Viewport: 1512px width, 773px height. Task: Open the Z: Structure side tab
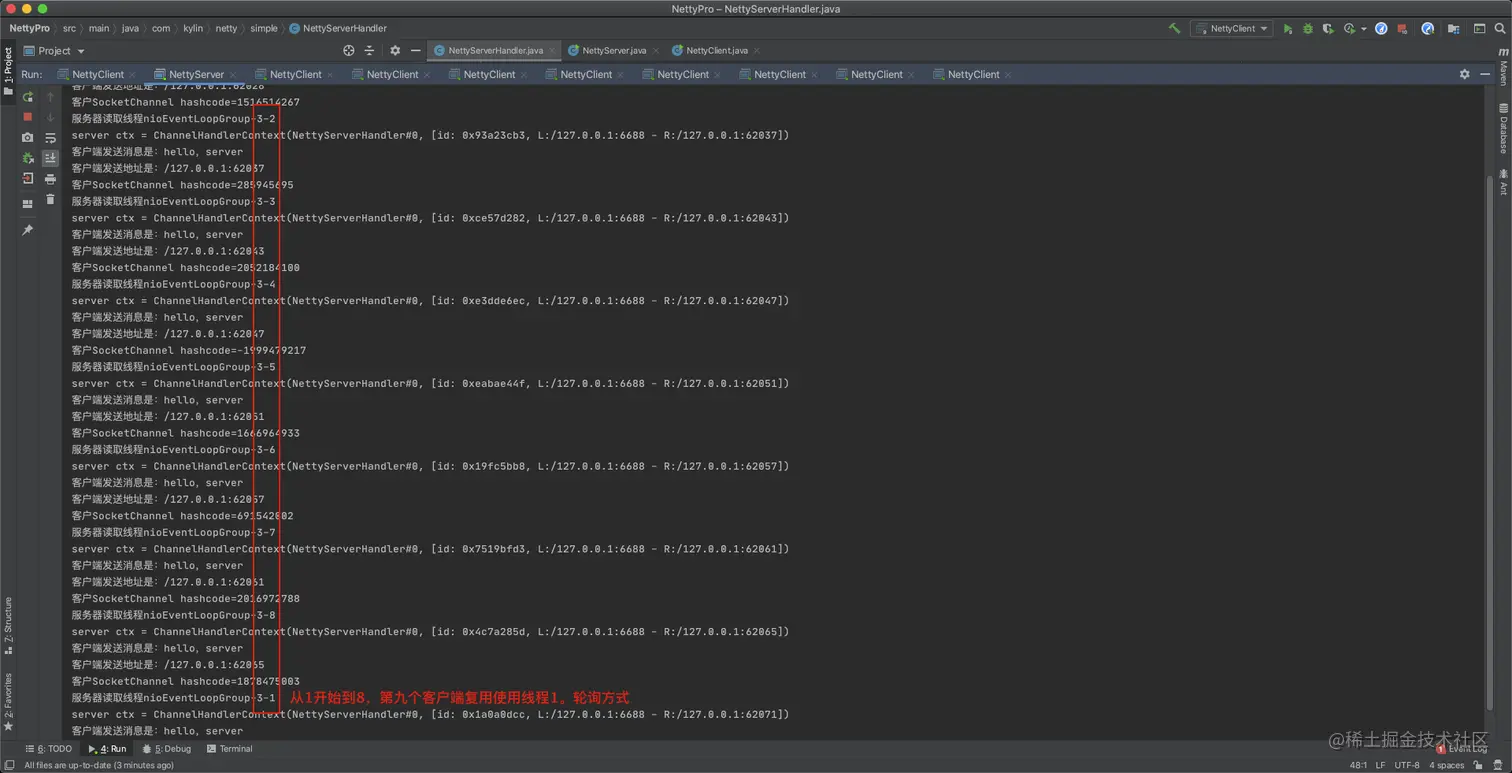point(9,625)
